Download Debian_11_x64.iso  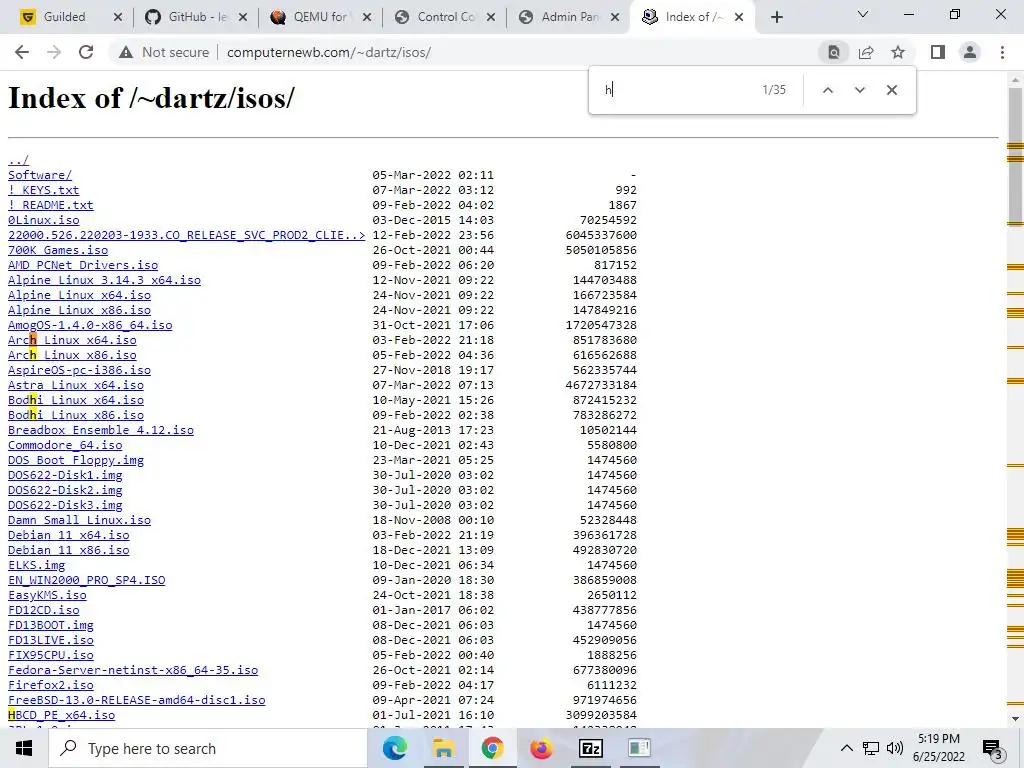pos(69,536)
